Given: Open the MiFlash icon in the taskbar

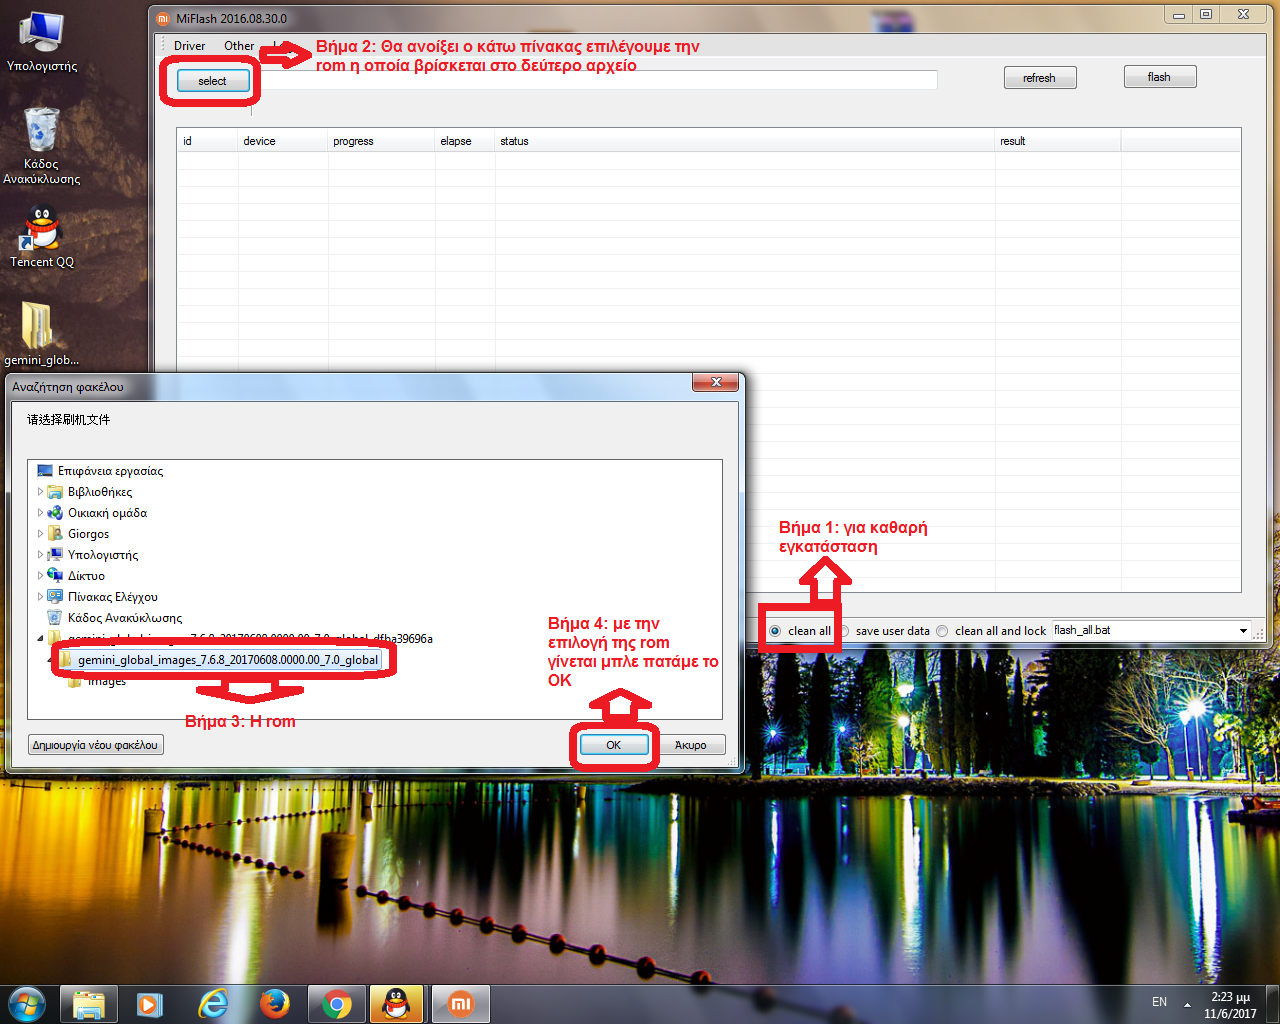Looking at the screenshot, I should [460, 1004].
